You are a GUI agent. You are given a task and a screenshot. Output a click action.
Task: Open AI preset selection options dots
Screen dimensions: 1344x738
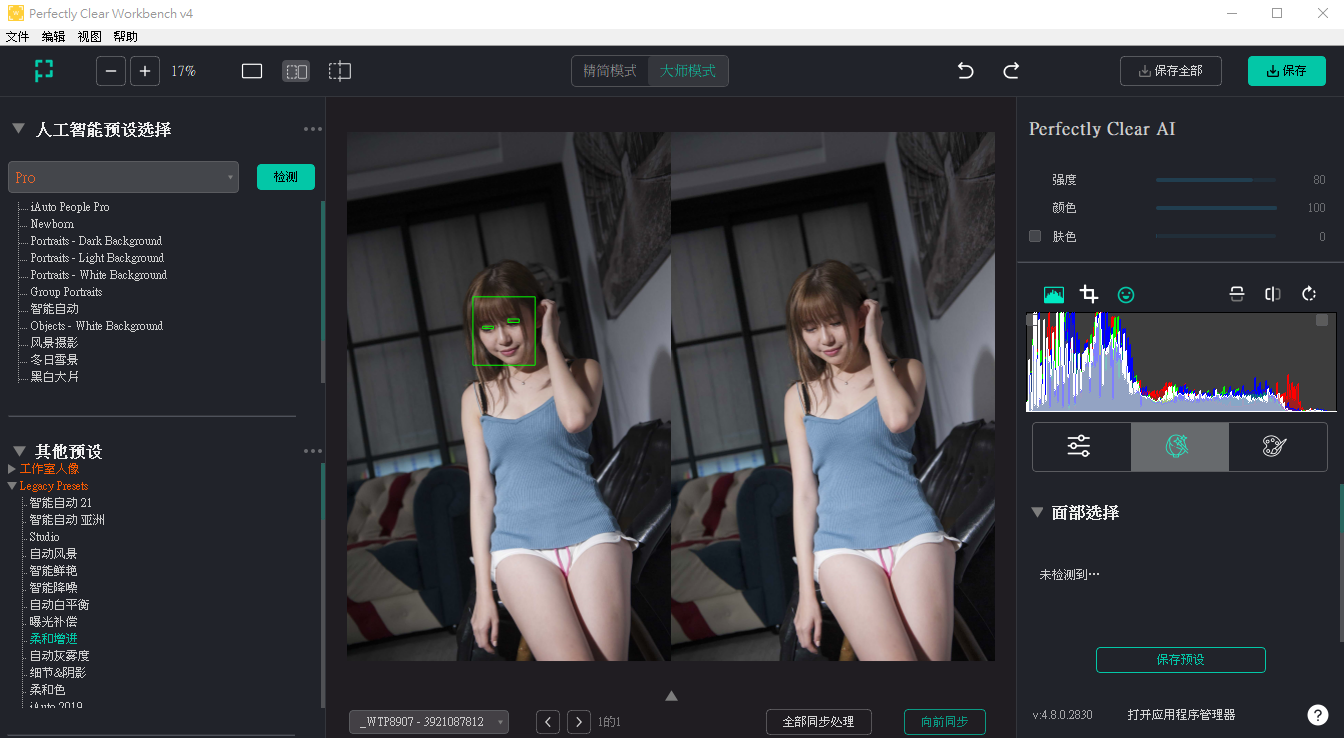pyautogui.click(x=313, y=129)
